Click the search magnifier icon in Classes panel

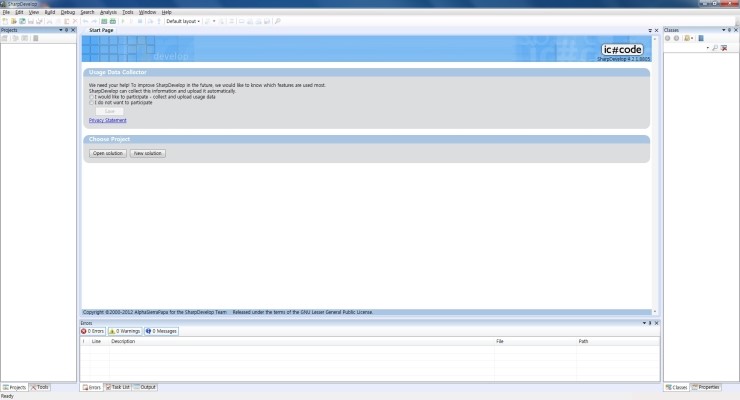[x=715, y=48]
